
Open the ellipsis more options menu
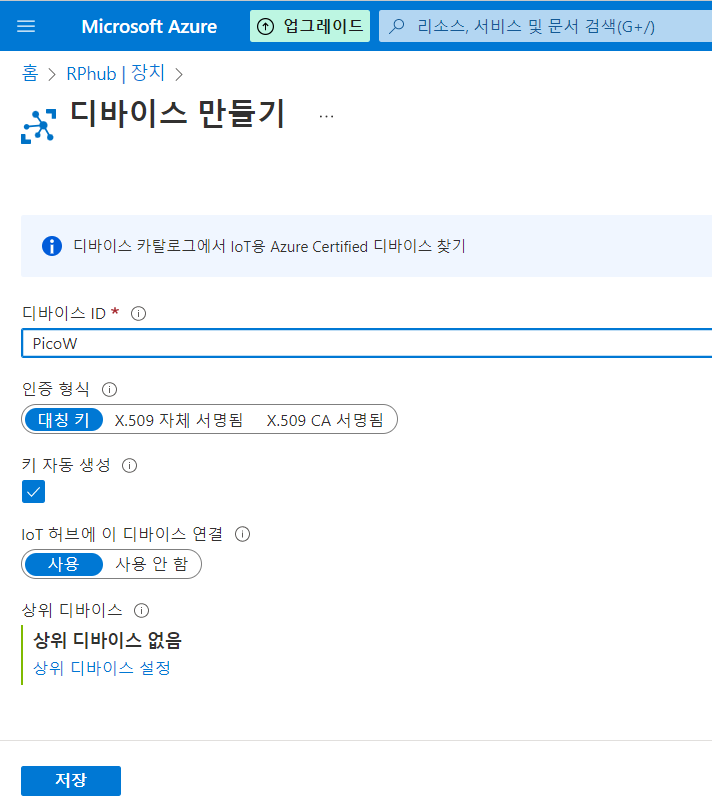pyautogui.click(x=326, y=117)
